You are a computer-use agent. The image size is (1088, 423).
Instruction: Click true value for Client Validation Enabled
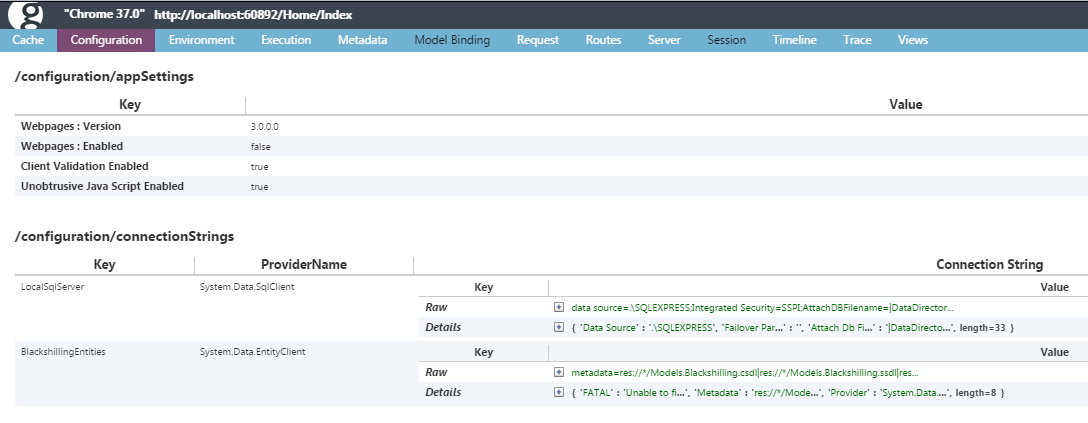point(259,167)
